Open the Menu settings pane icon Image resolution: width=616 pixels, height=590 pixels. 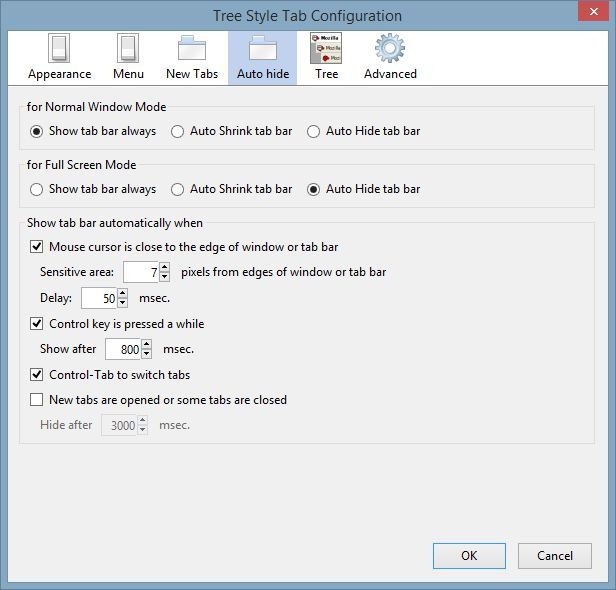(x=128, y=48)
